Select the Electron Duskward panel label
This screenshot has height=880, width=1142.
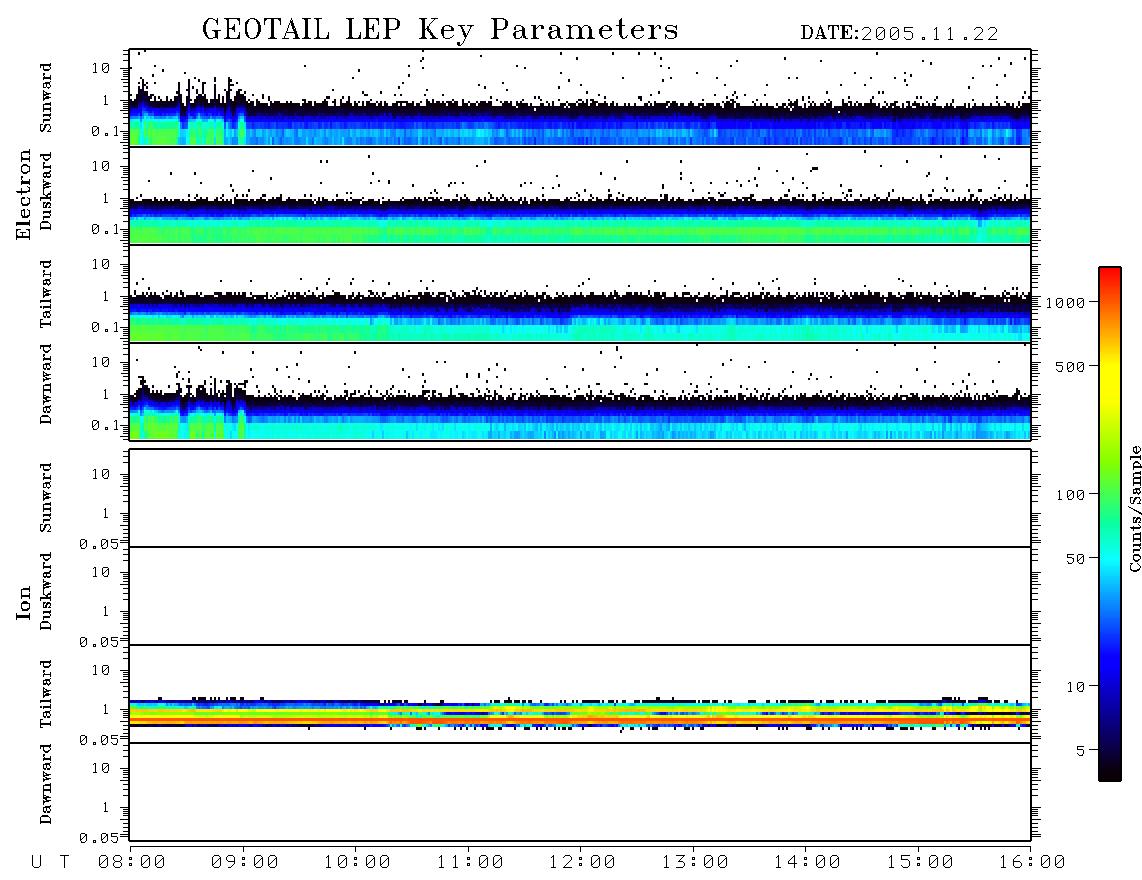(46, 191)
